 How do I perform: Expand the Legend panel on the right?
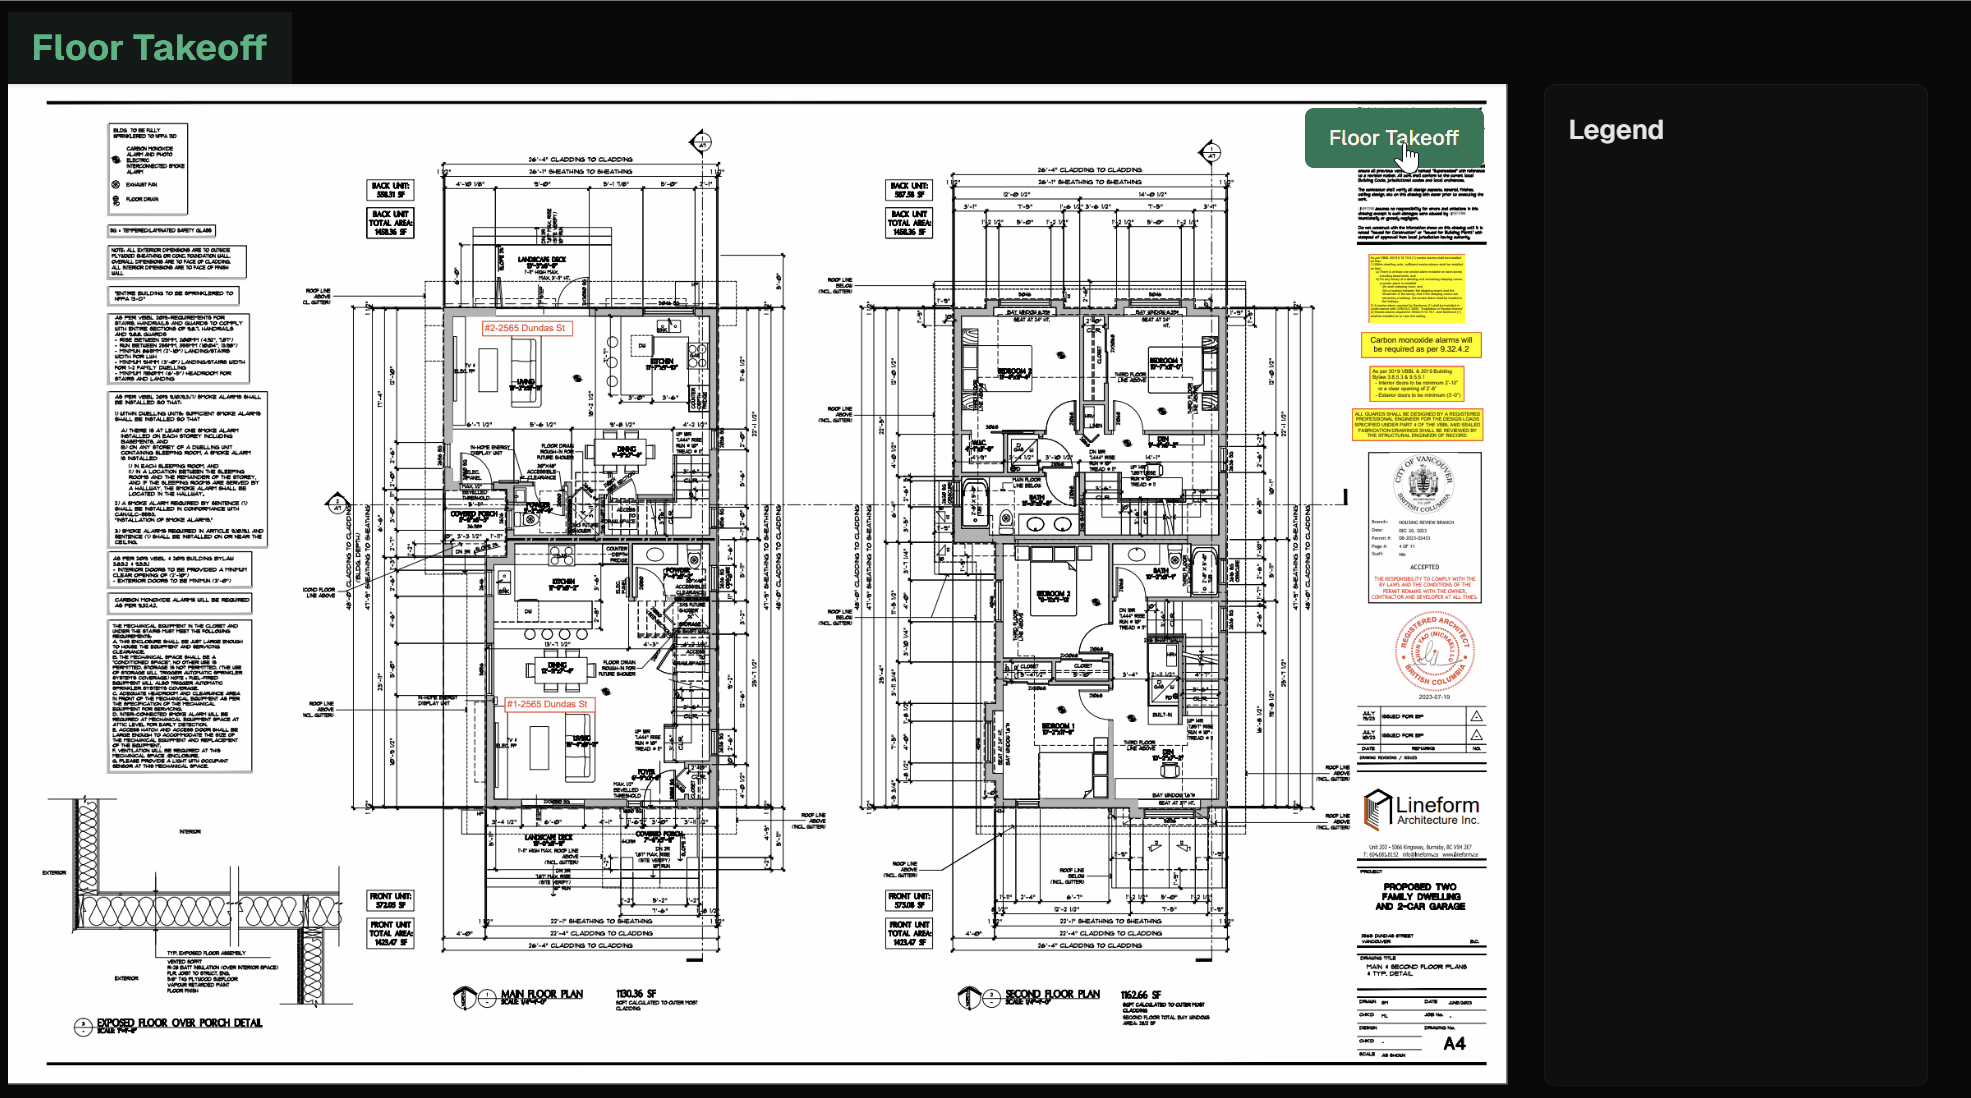click(x=1617, y=133)
